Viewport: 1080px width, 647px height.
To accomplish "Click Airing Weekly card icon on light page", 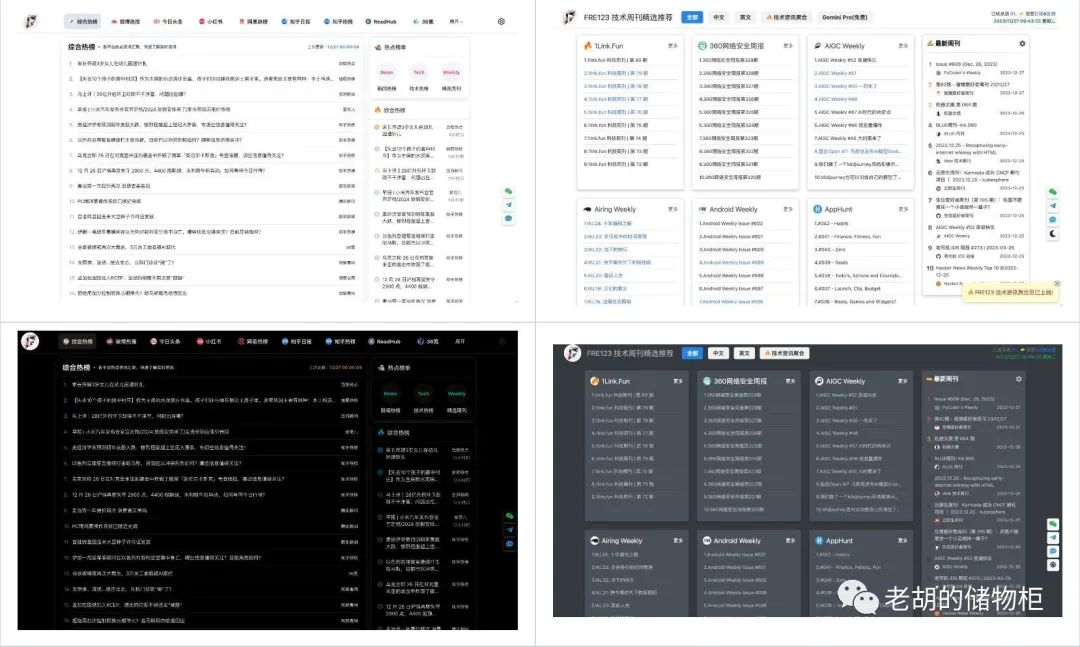I will [588, 209].
